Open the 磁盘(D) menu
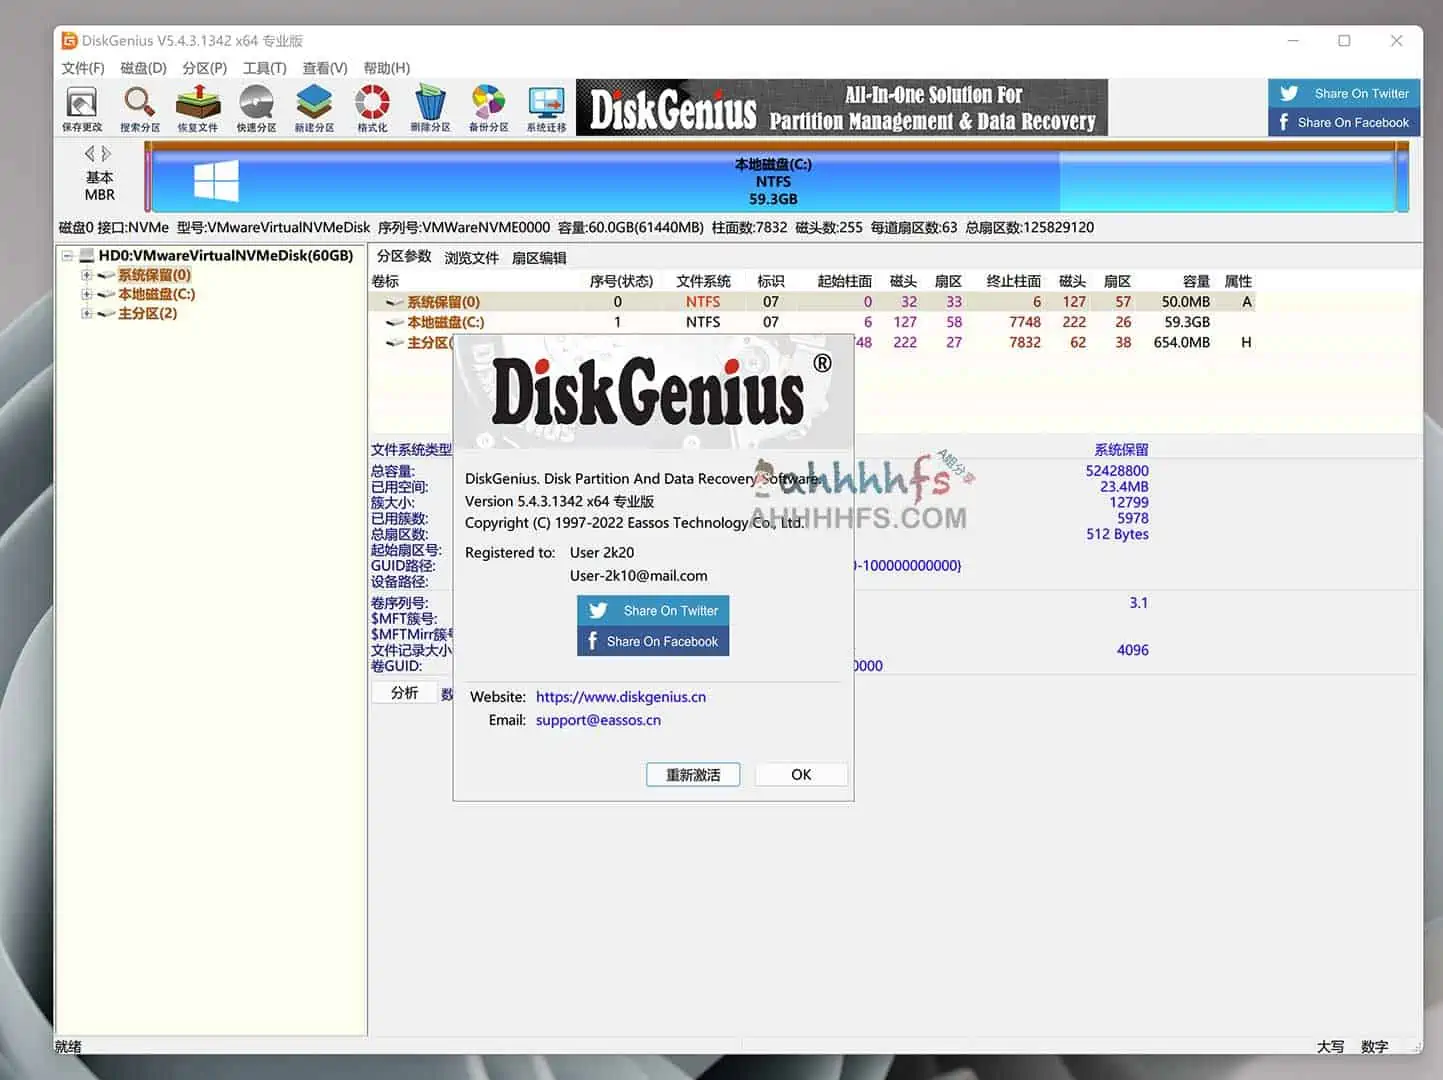 [x=143, y=68]
